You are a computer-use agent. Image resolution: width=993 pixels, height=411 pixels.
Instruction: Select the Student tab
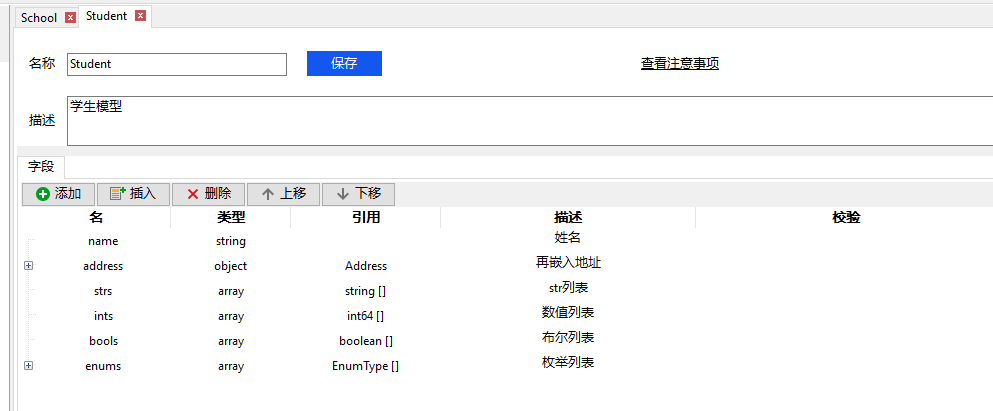106,16
